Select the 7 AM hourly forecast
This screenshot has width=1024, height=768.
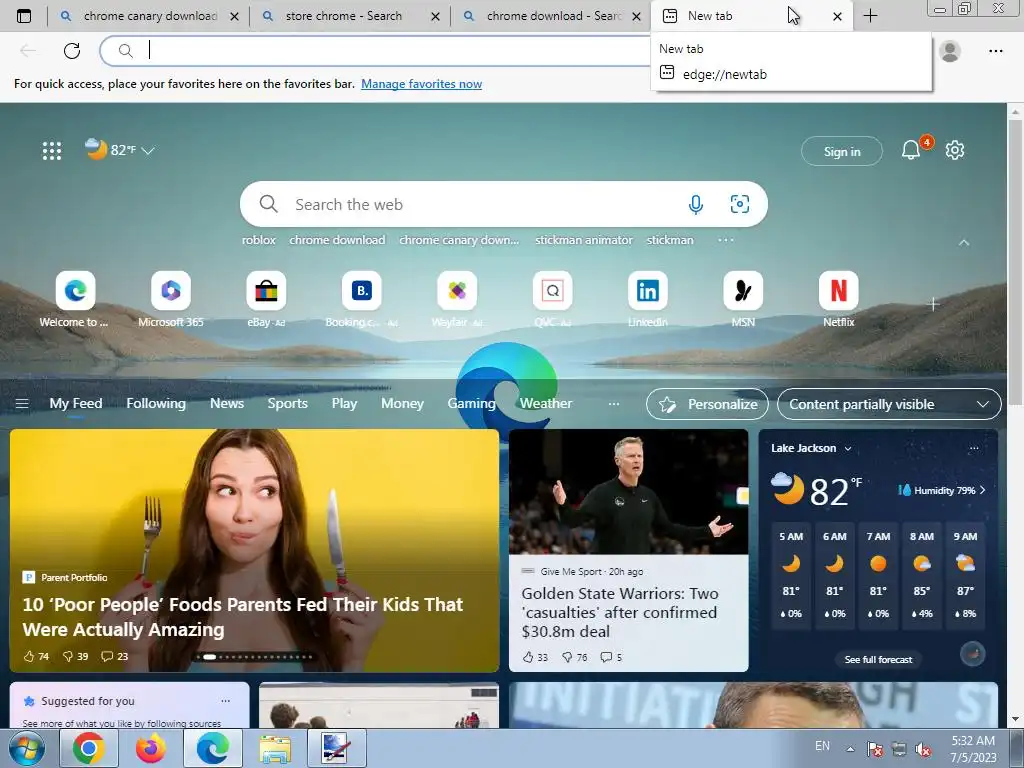click(x=878, y=575)
